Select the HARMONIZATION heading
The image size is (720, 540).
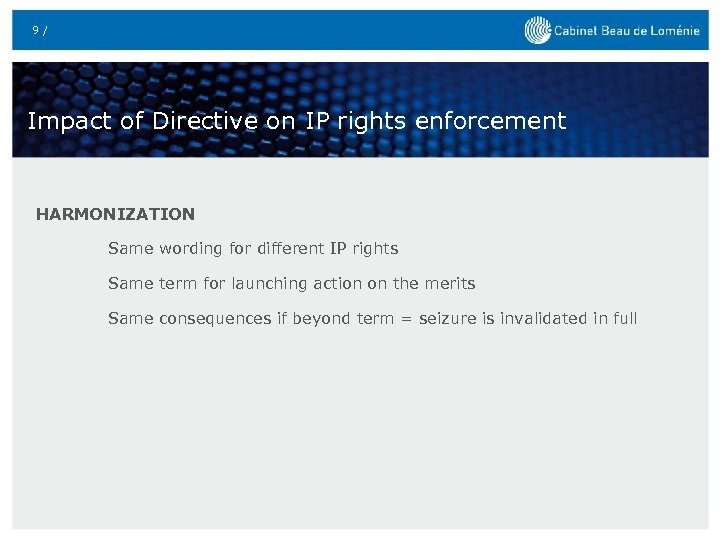coord(115,214)
